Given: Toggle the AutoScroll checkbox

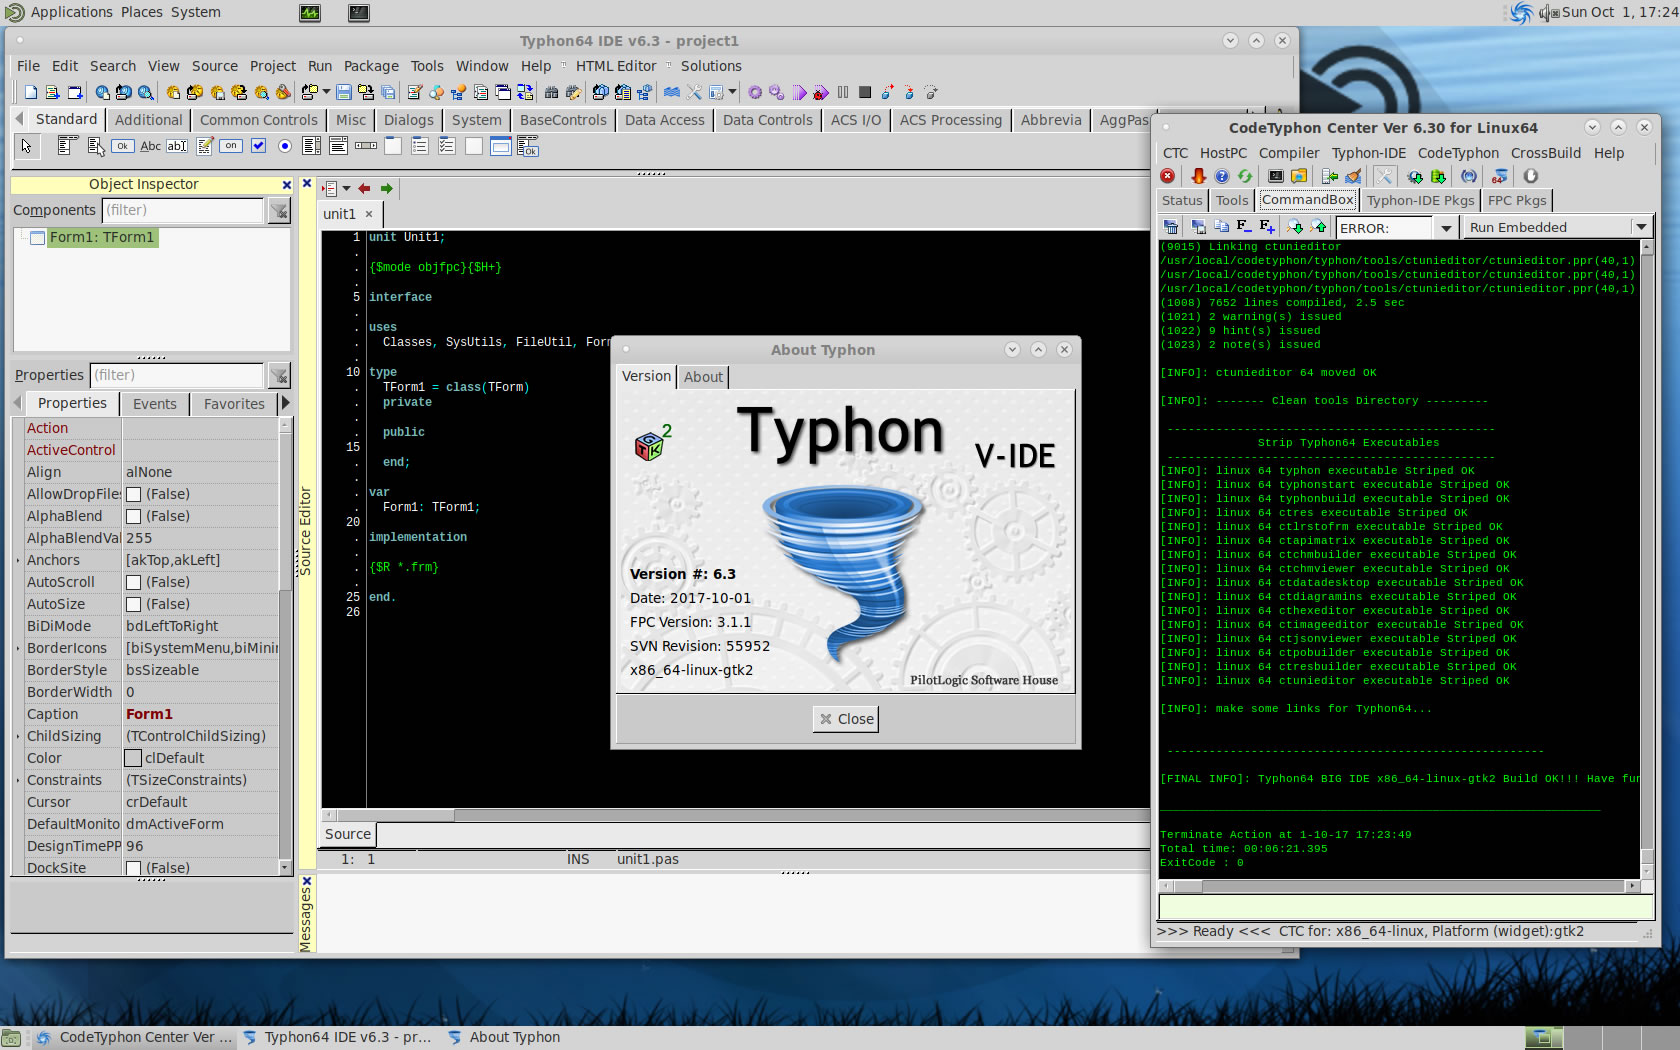Looking at the screenshot, I should [x=134, y=582].
